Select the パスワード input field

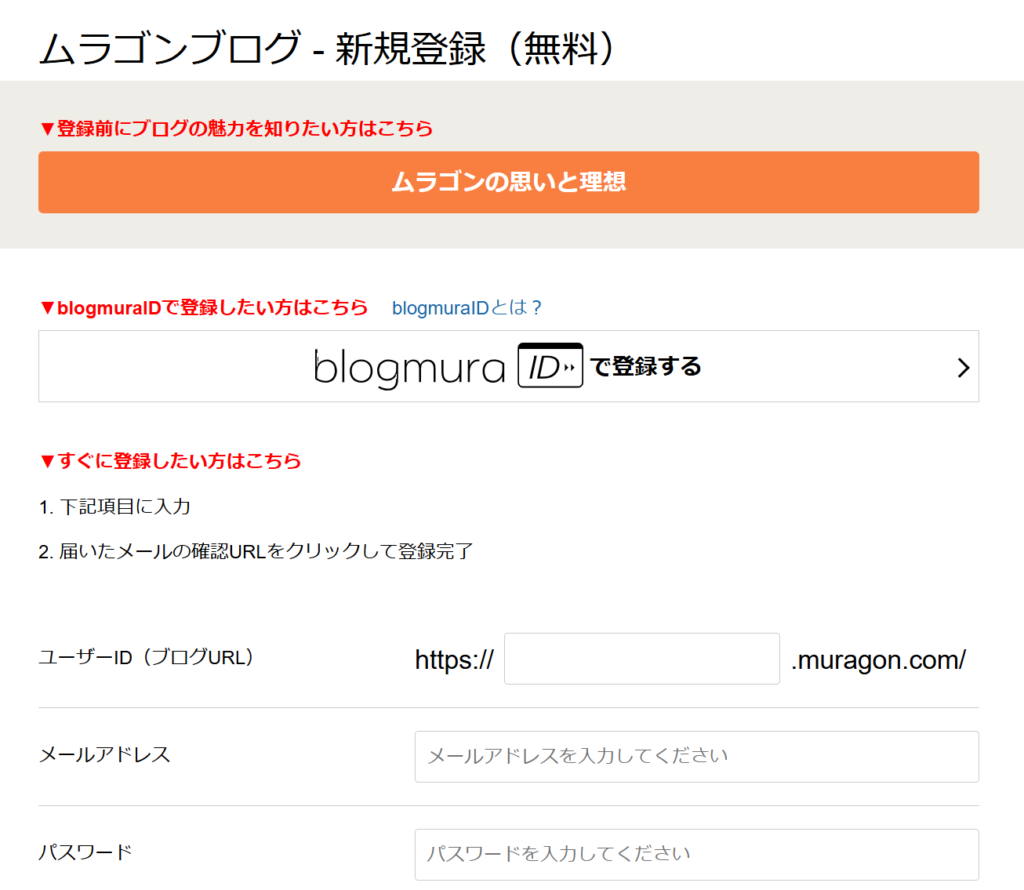[x=696, y=854]
